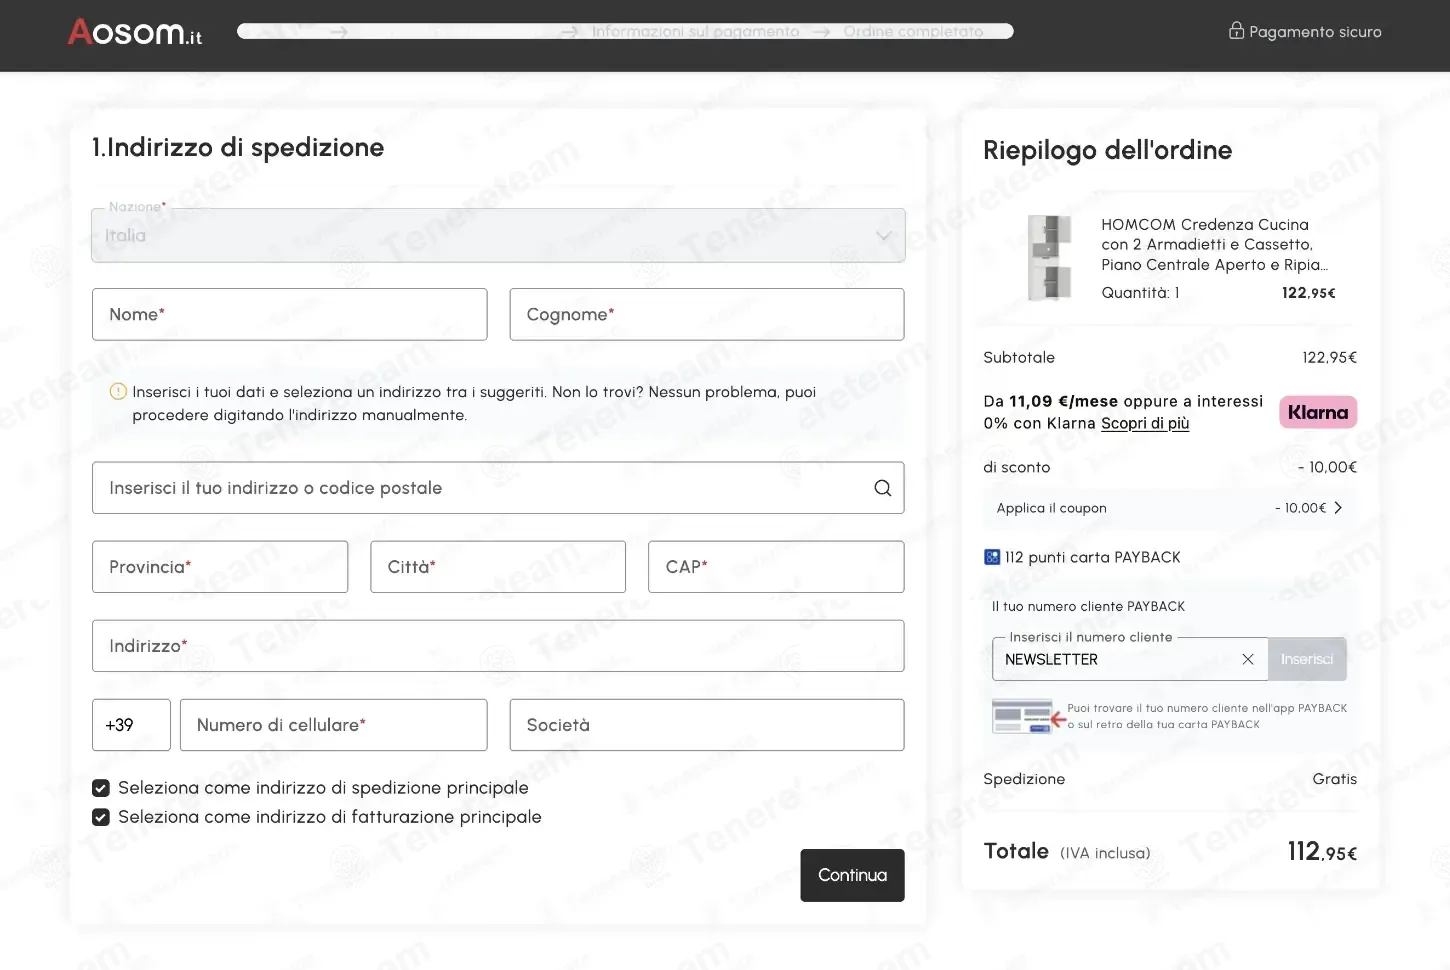Clear the PAYBACK number with X icon
1450x970 pixels.
1247,659
